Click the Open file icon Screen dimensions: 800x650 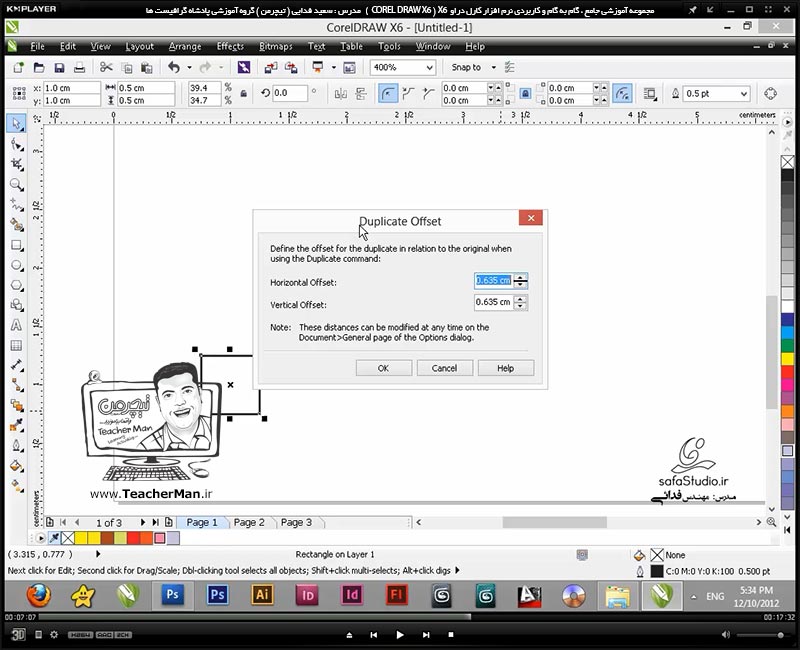pyautogui.click(x=39, y=67)
